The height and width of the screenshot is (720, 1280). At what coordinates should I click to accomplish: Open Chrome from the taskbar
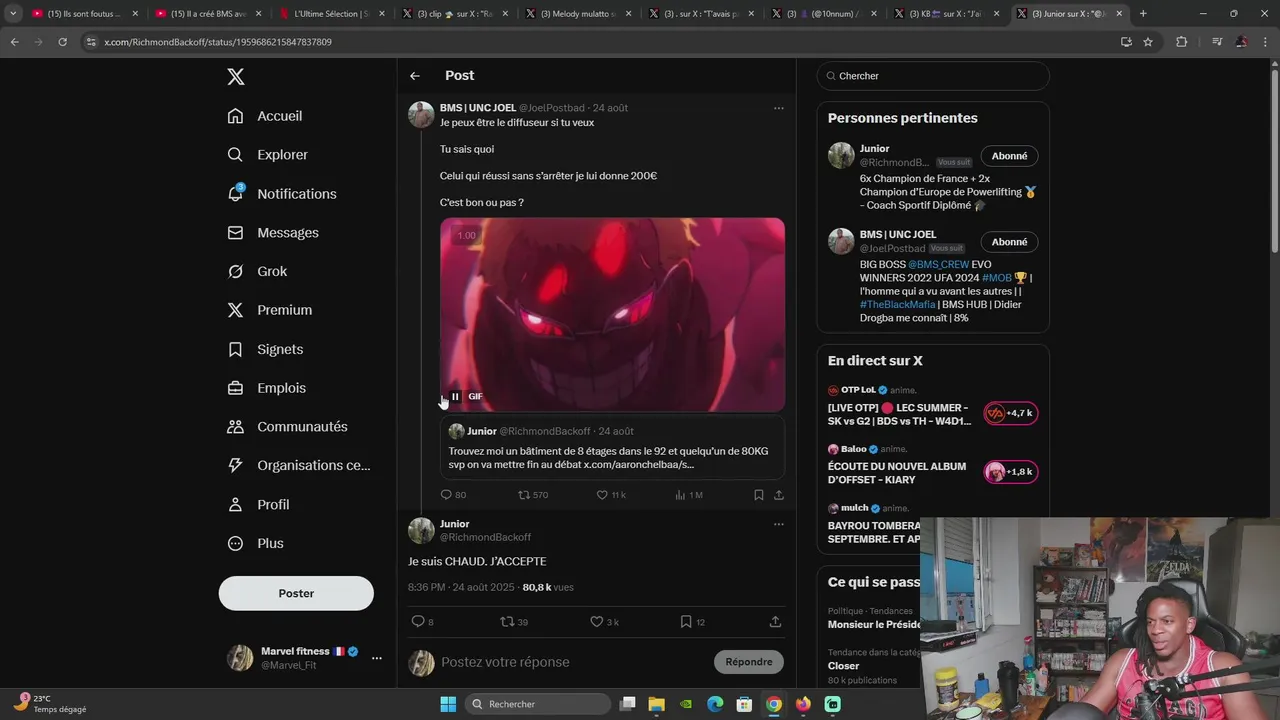click(x=774, y=704)
